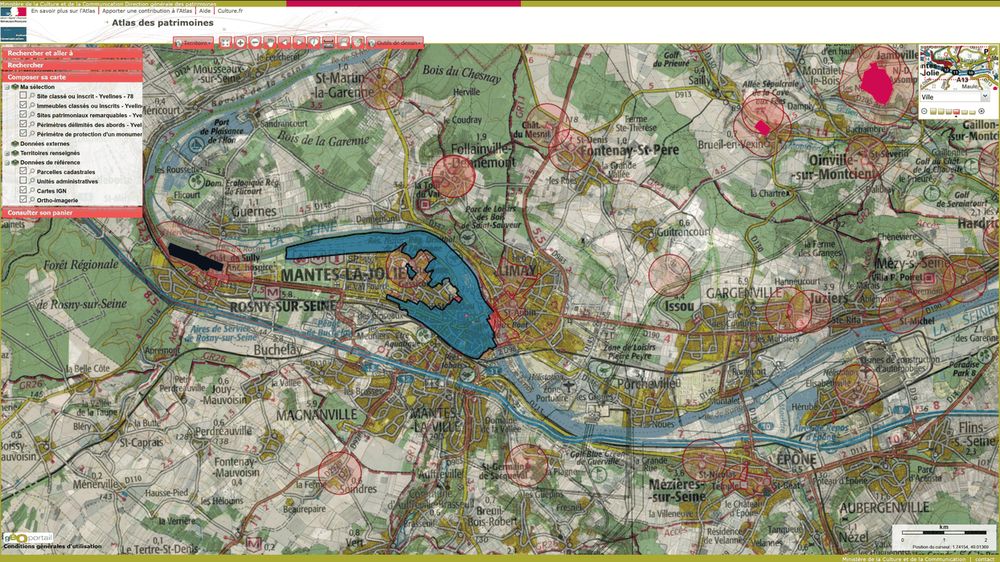The width and height of the screenshot is (1000, 562).
Task: Click the Données de référence layer group icon
Action: [x=15, y=163]
